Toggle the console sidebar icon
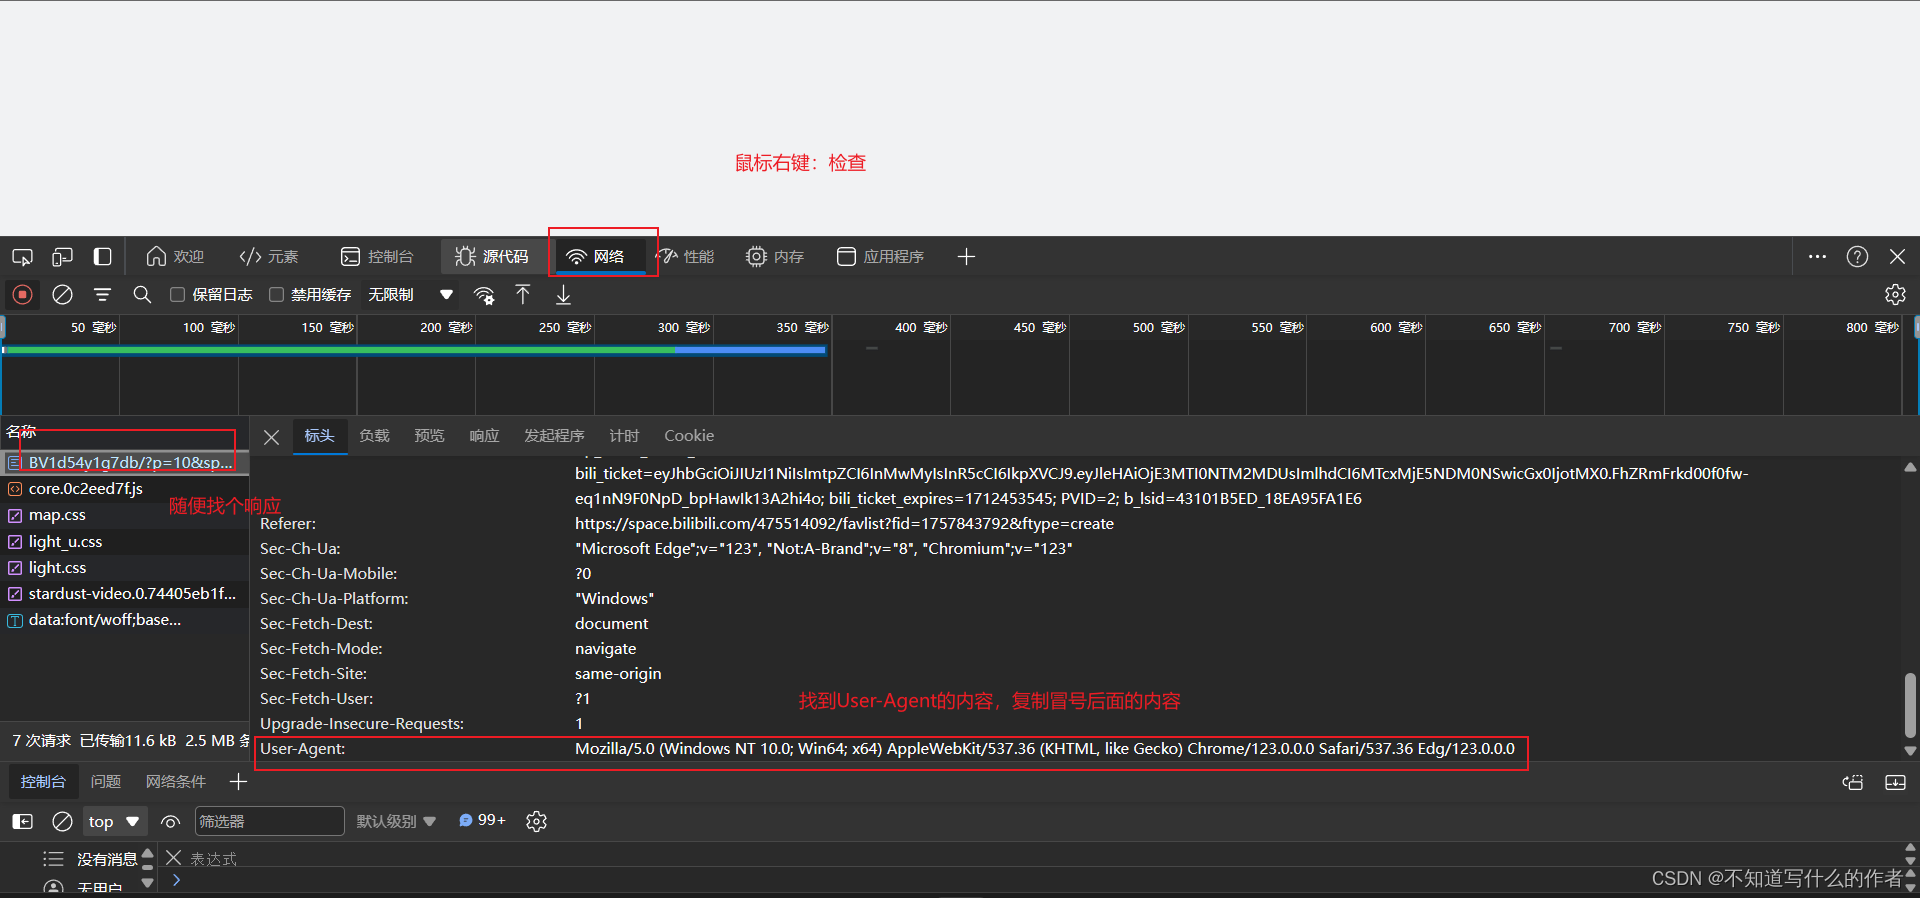Viewport: 1920px width, 898px height. 22,822
